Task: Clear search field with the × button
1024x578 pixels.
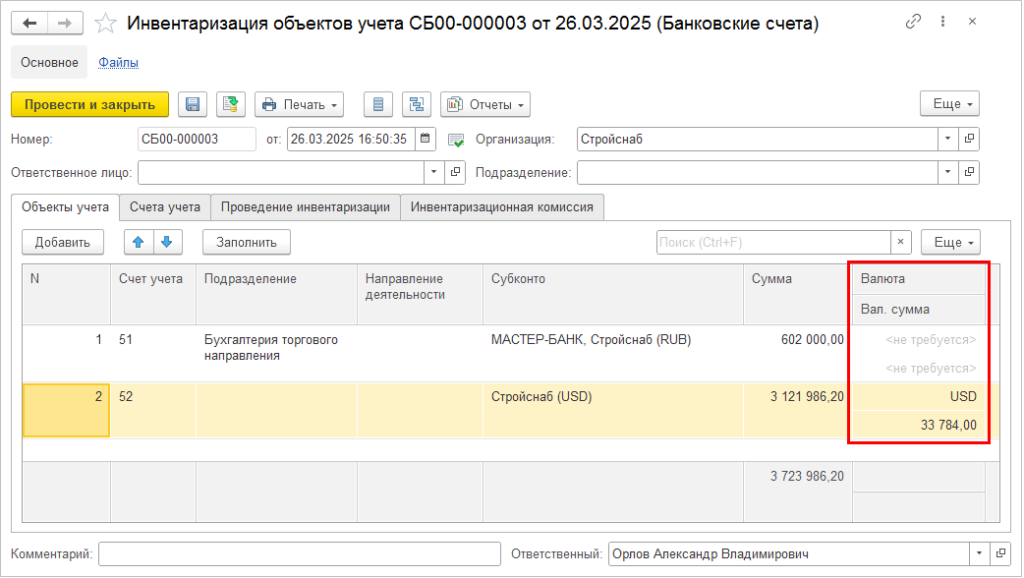Action: 900,242
